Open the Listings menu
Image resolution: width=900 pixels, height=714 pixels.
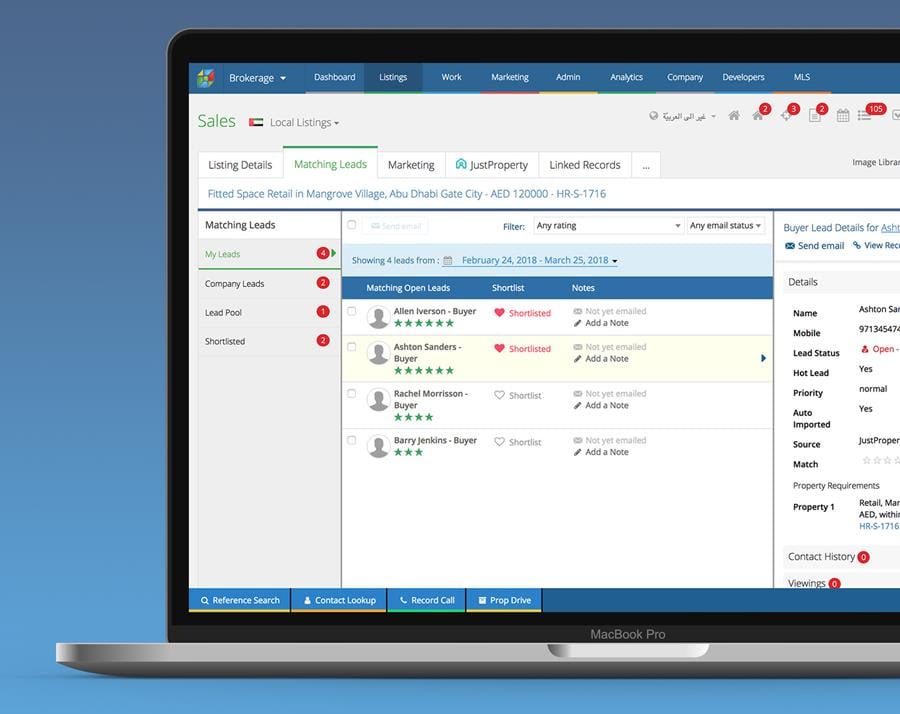click(393, 77)
